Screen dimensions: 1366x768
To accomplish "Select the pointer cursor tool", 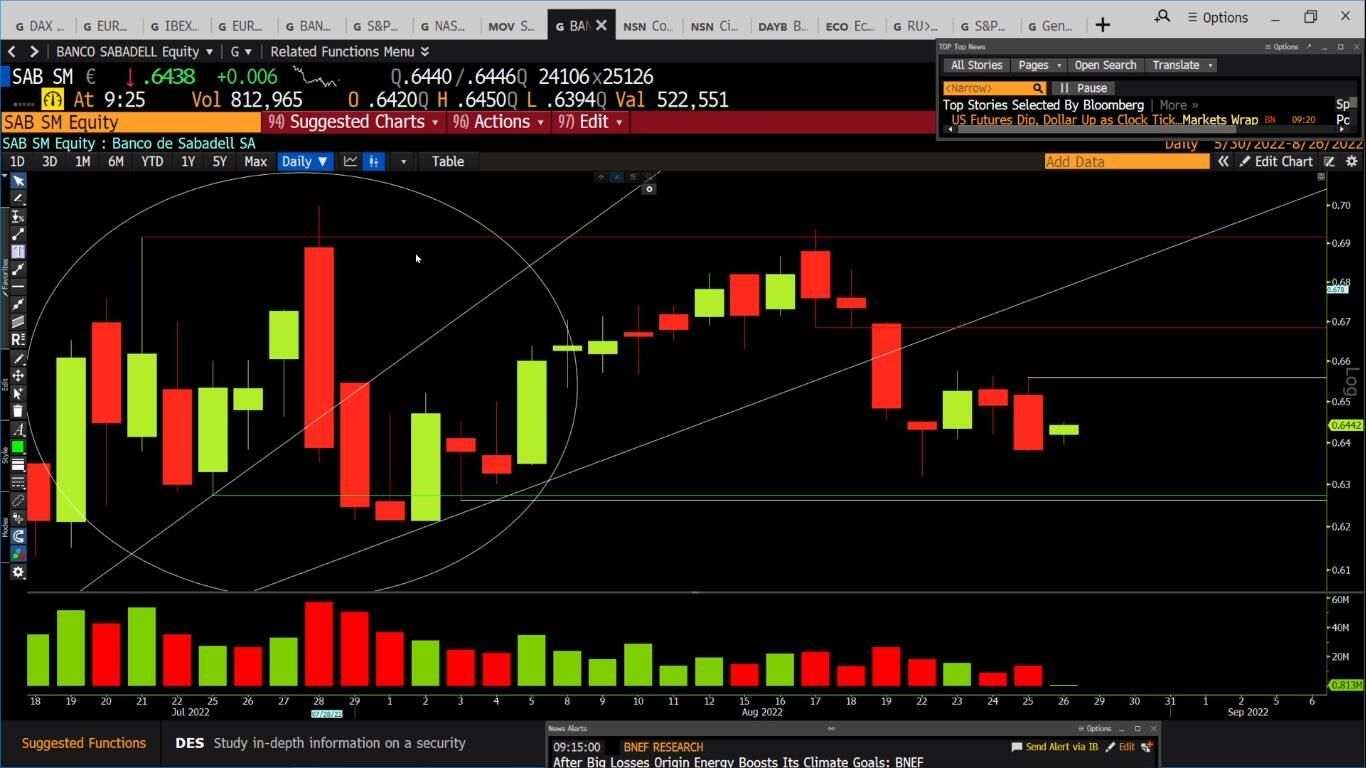I will coord(18,181).
